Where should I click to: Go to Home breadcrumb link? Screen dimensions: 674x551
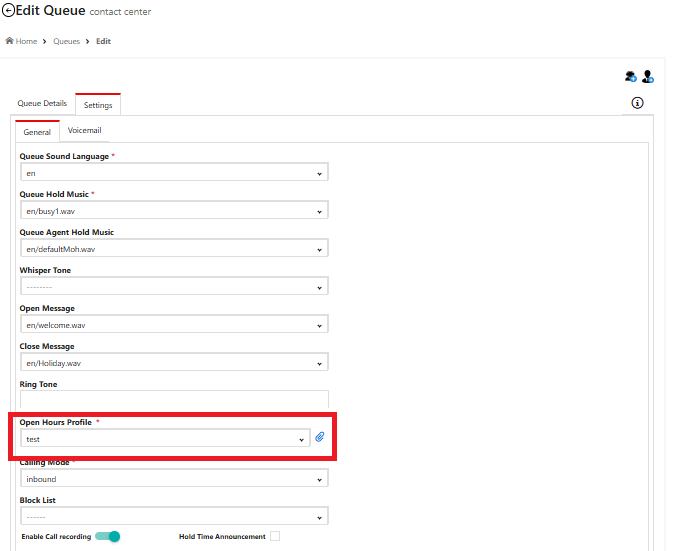tap(26, 41)
